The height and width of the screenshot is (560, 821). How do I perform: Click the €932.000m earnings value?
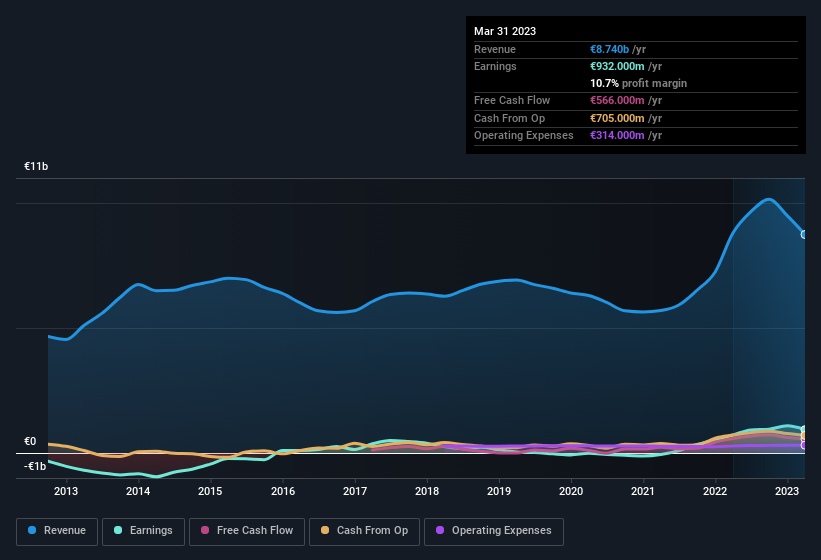pyautogui.click(x=617, y=66)
